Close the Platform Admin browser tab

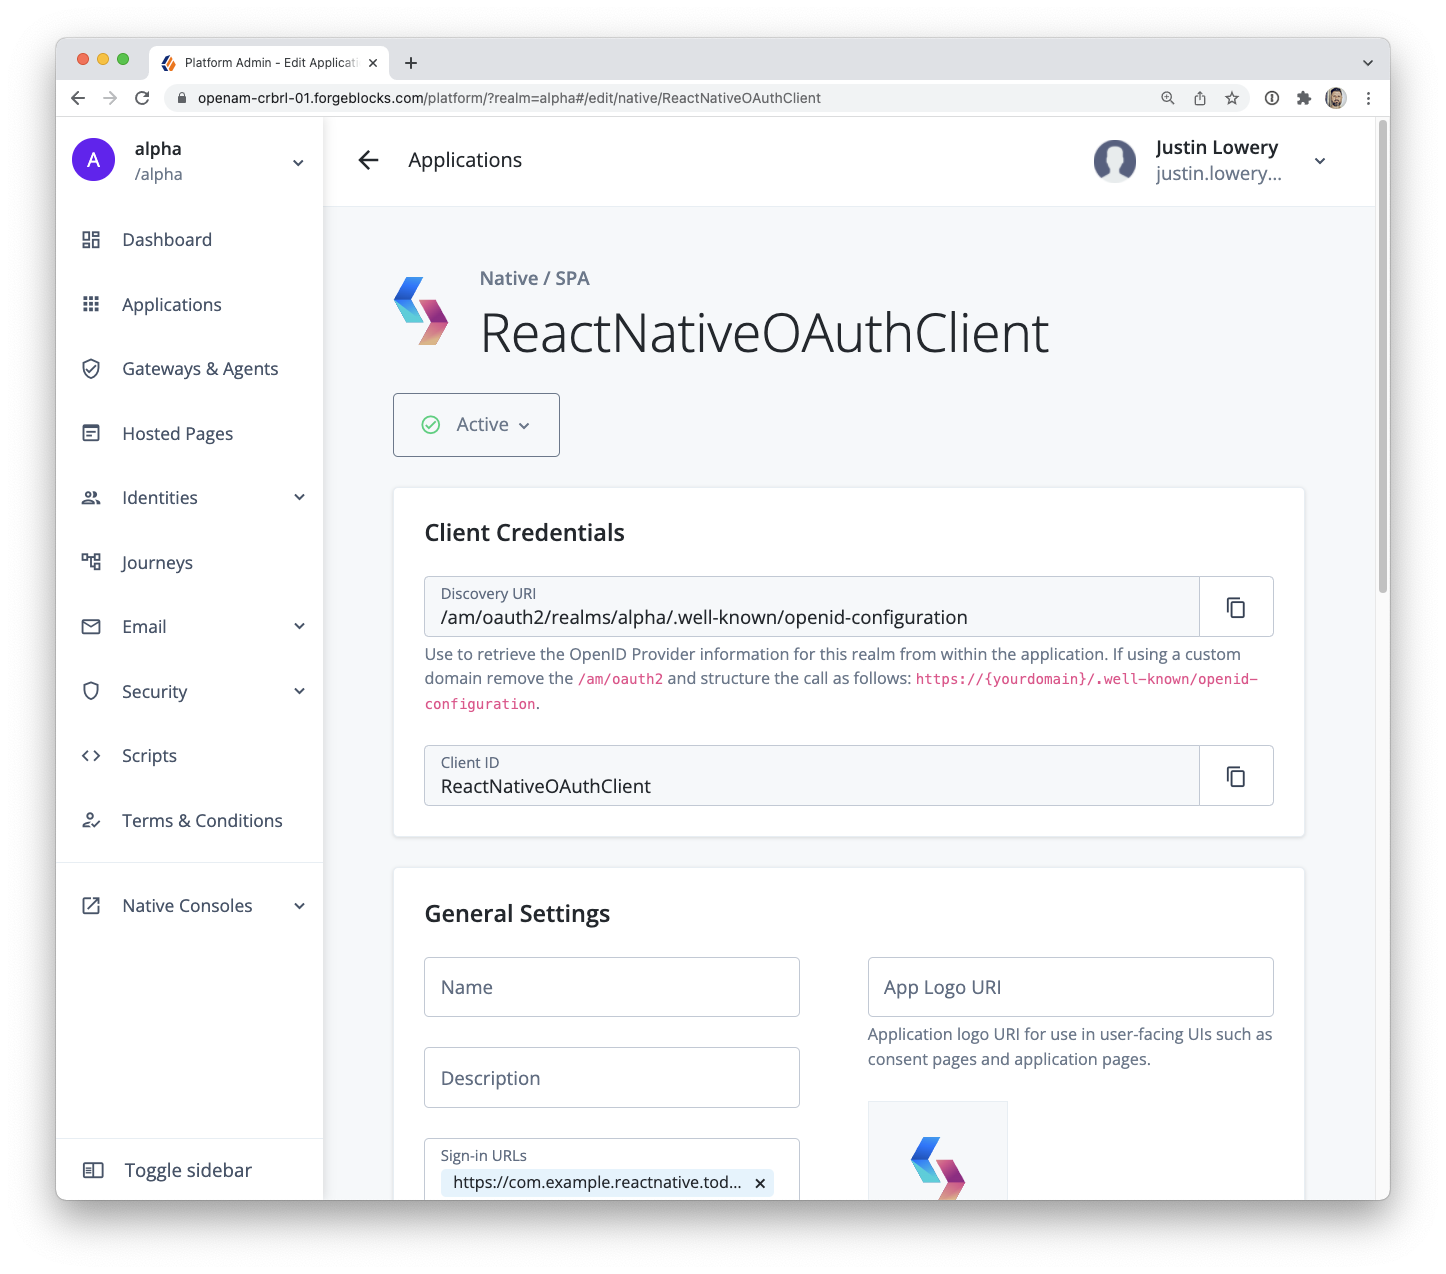coord(373,63)
